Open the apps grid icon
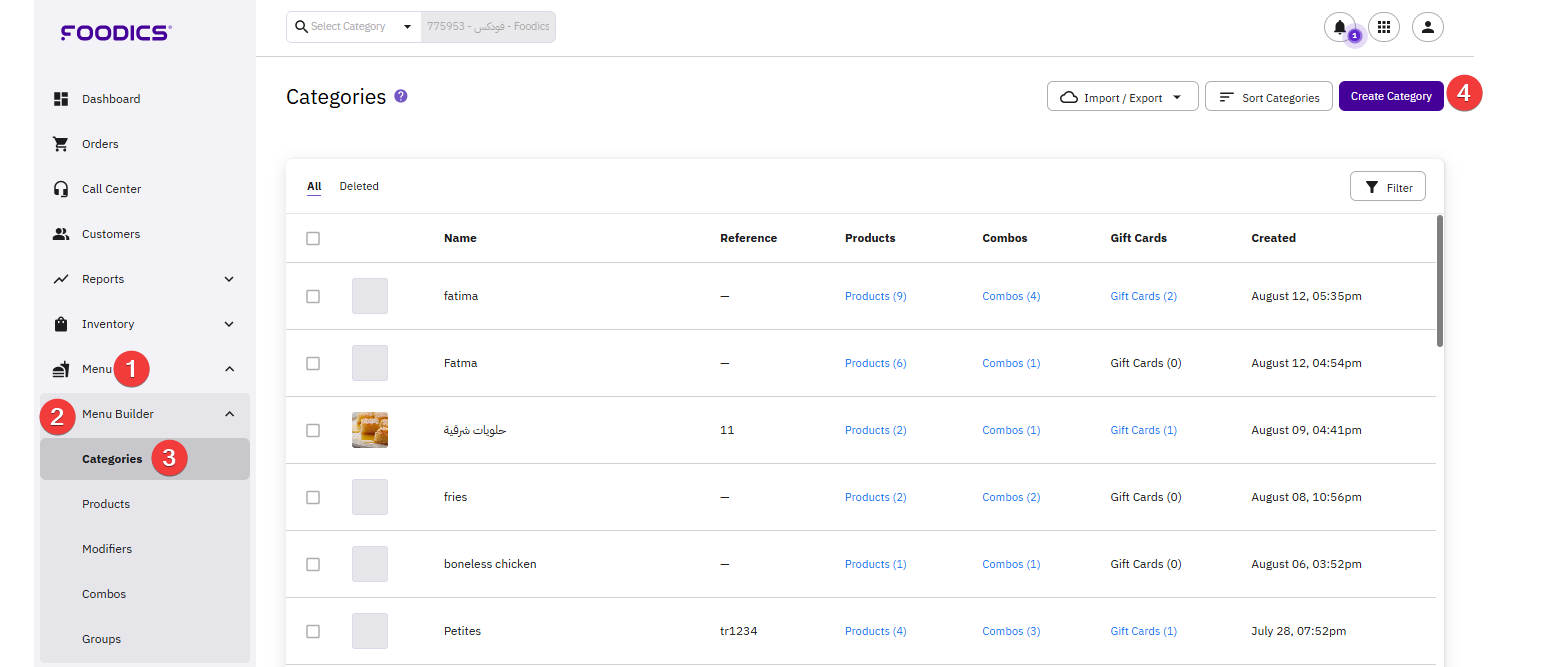 pos(1384,27)
